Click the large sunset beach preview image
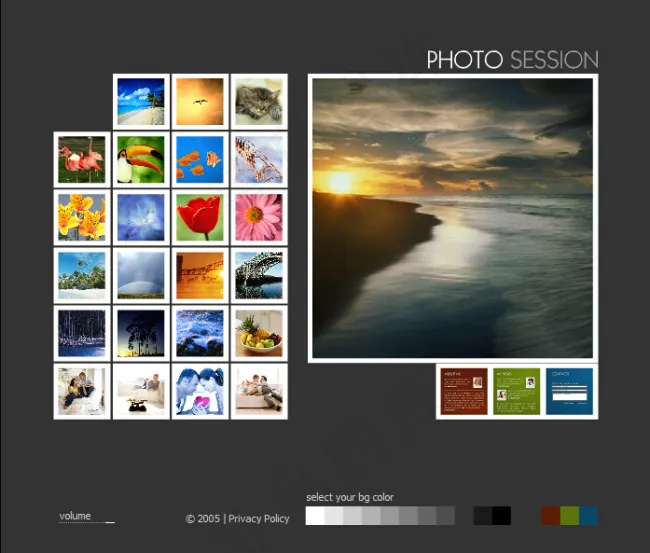 pyautogui.click(x=452, y=218)
